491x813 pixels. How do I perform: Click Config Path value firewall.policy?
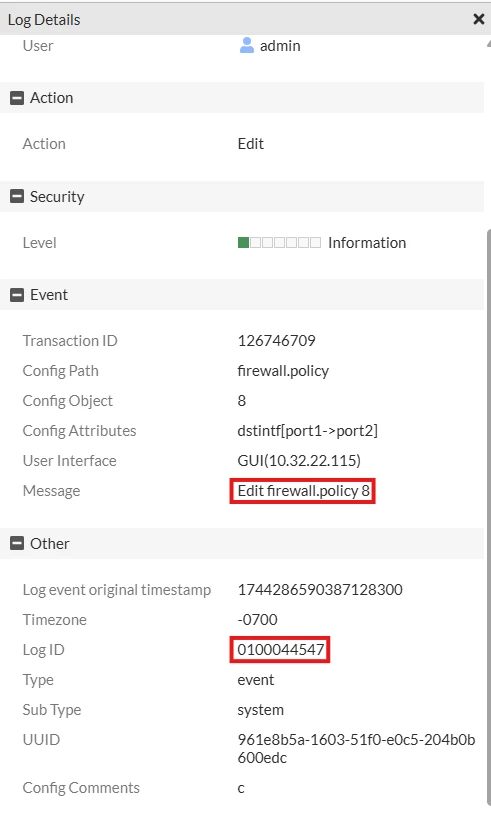tap(283, 371)
